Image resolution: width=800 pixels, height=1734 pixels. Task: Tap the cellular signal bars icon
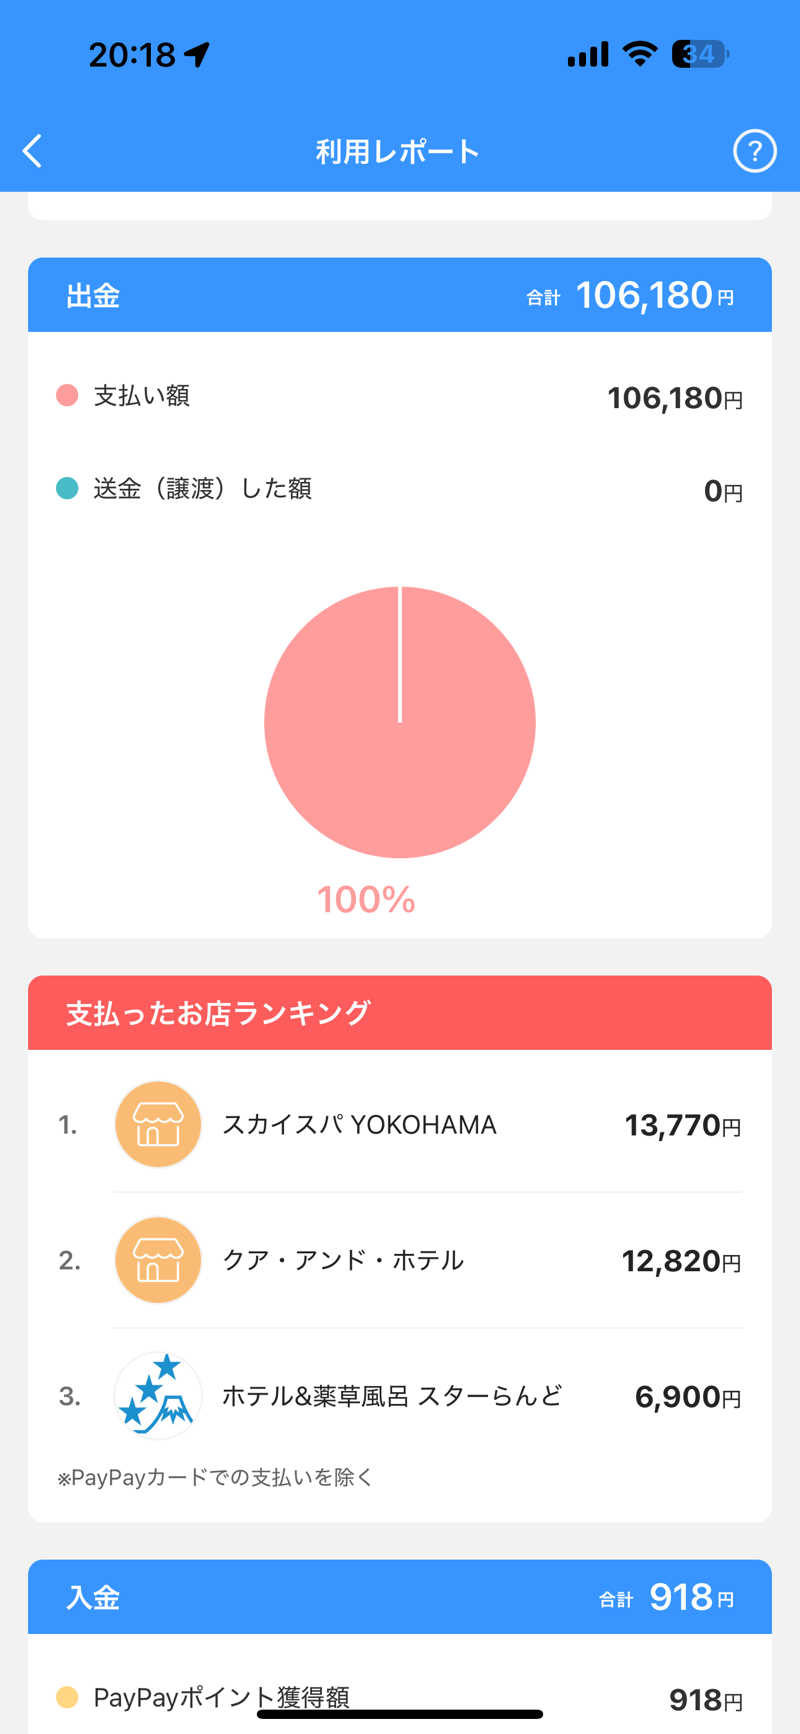(588, 55)
